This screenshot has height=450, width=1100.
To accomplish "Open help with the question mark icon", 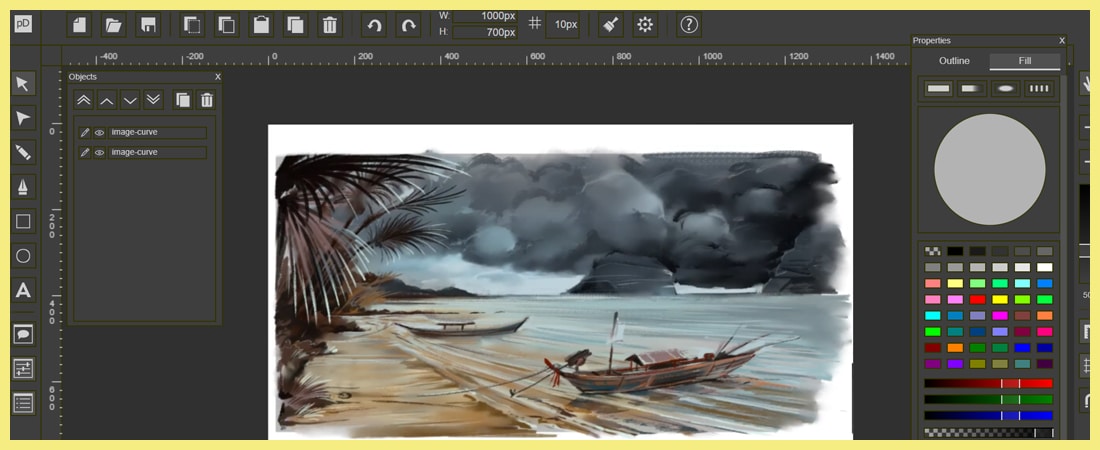I will [690, 25].
